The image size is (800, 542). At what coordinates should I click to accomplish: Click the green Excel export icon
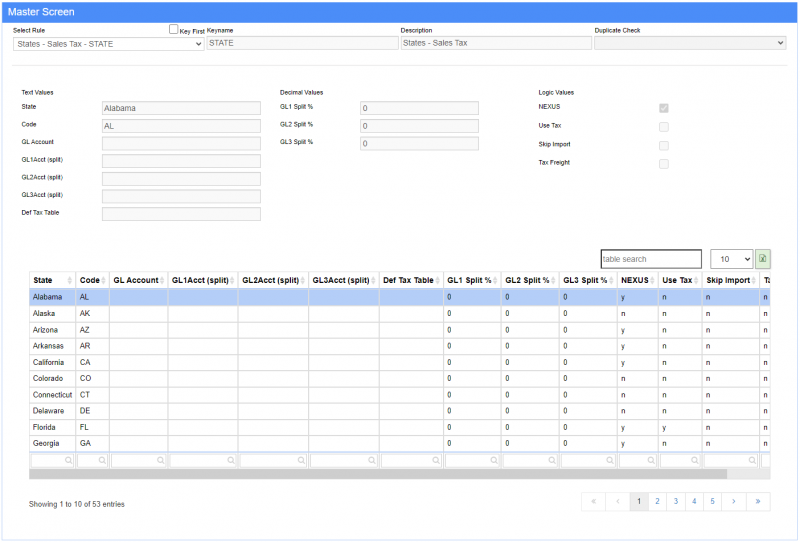point(763,259)
